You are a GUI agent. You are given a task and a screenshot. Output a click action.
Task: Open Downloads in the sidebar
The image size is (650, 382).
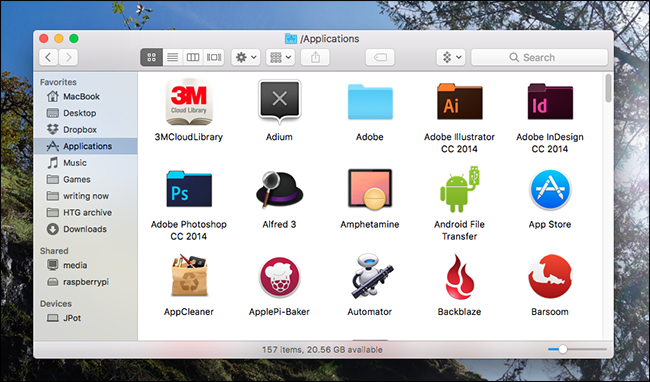(x=86, y=229)
